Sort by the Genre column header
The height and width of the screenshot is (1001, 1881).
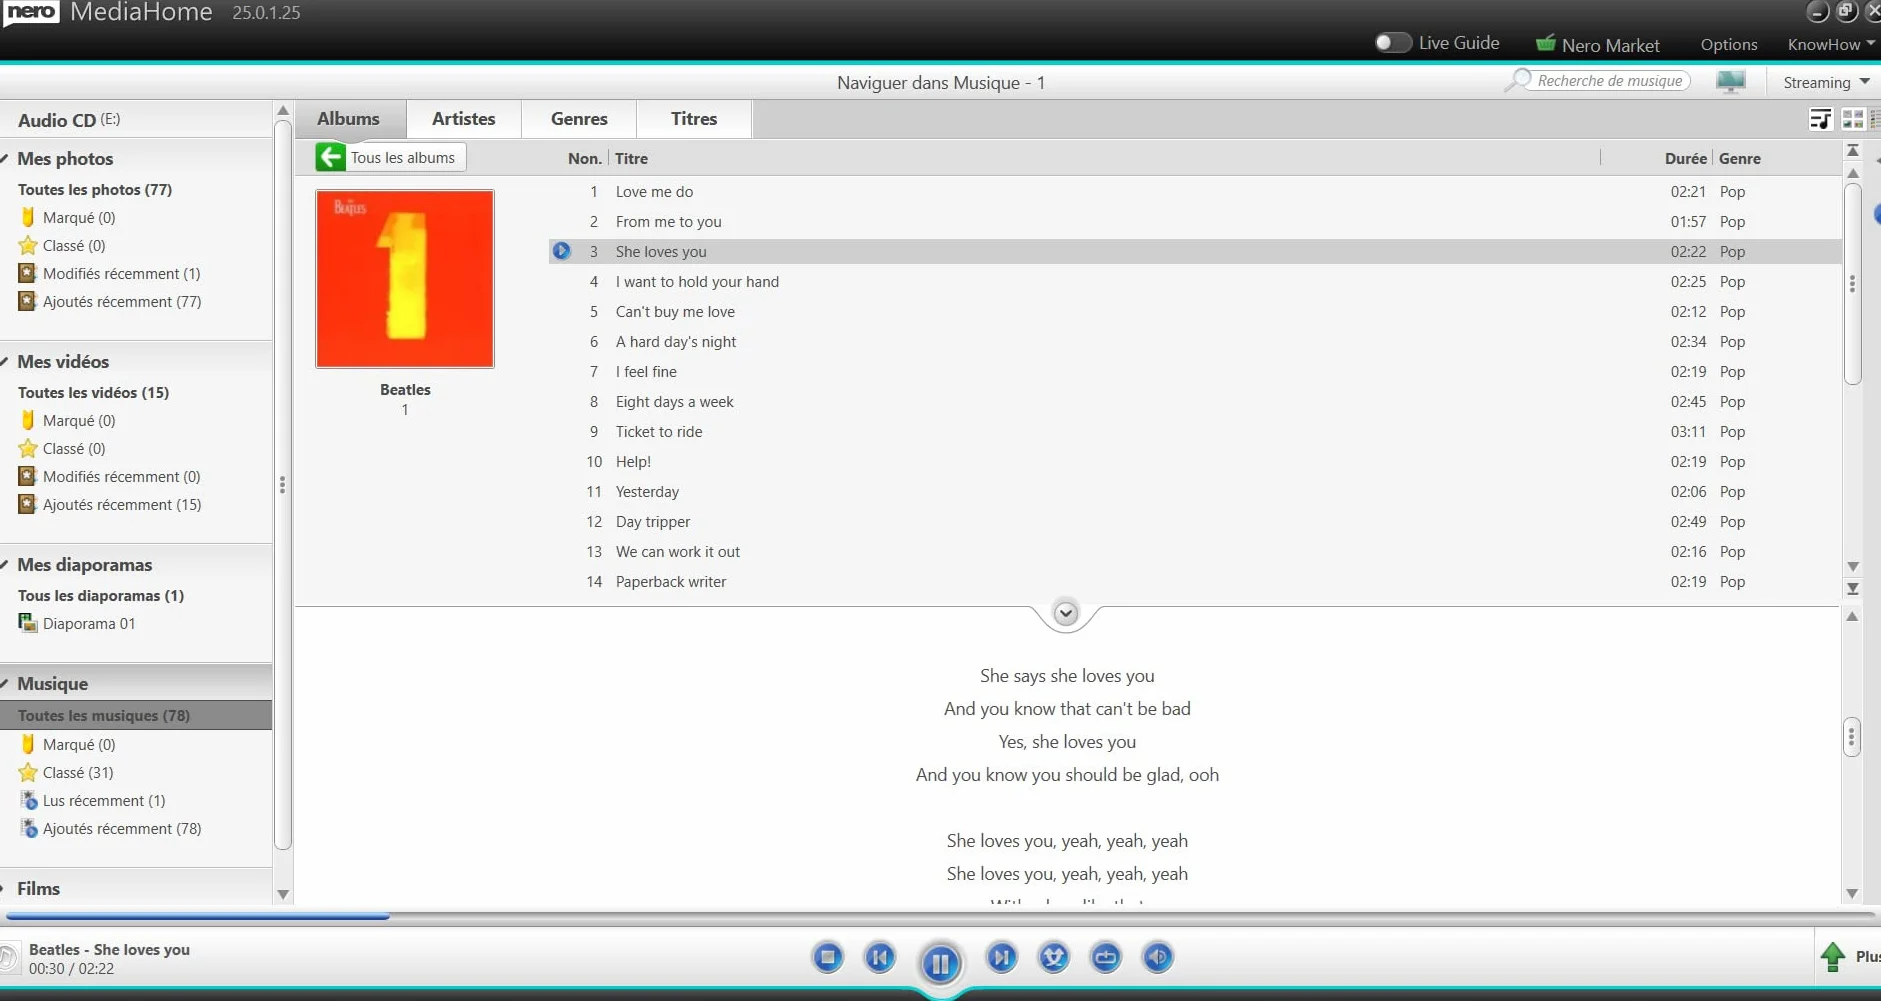point(1740,158)
